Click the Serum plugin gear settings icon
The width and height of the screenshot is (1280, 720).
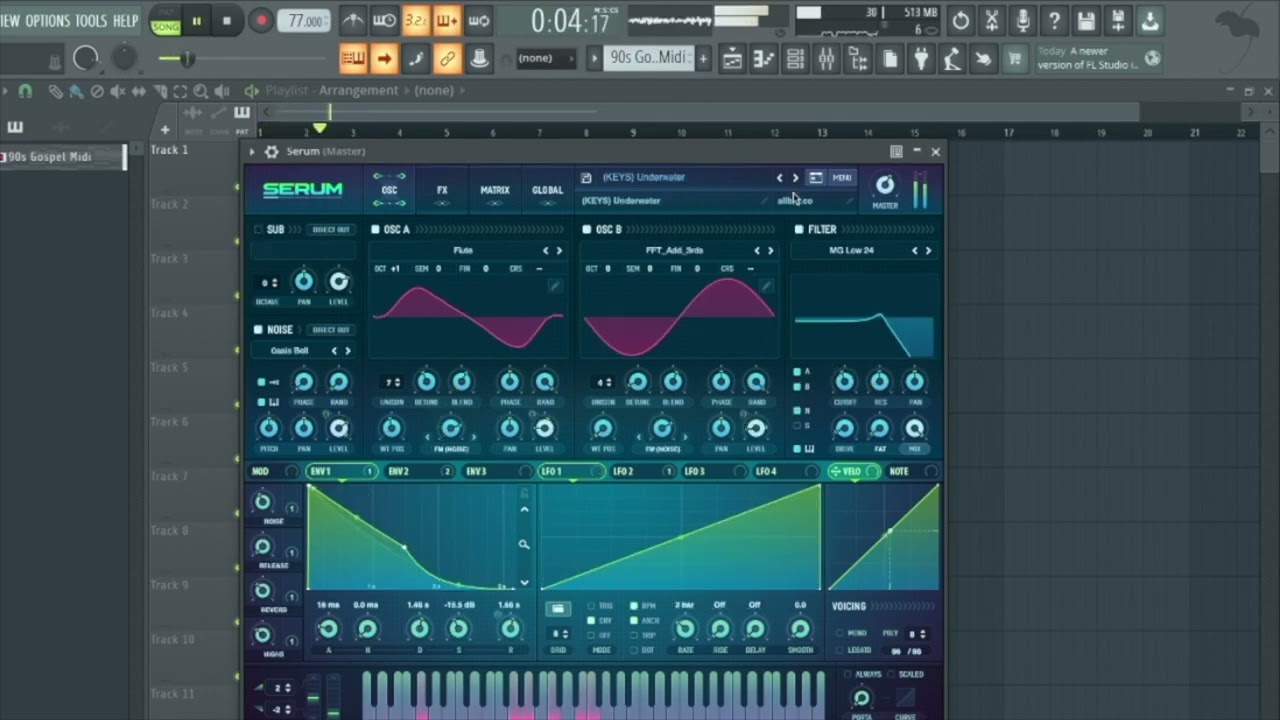click(271, 152)
